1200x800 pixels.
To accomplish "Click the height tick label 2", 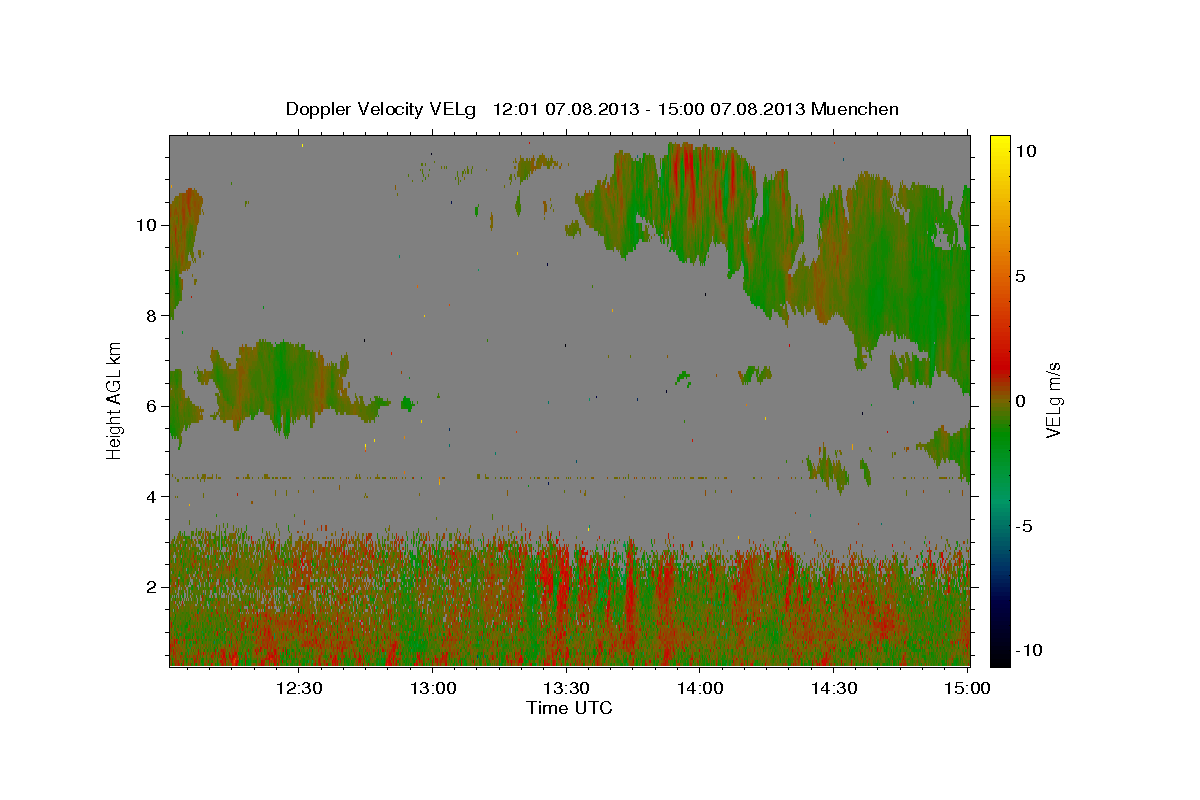I will coord(153,587).
